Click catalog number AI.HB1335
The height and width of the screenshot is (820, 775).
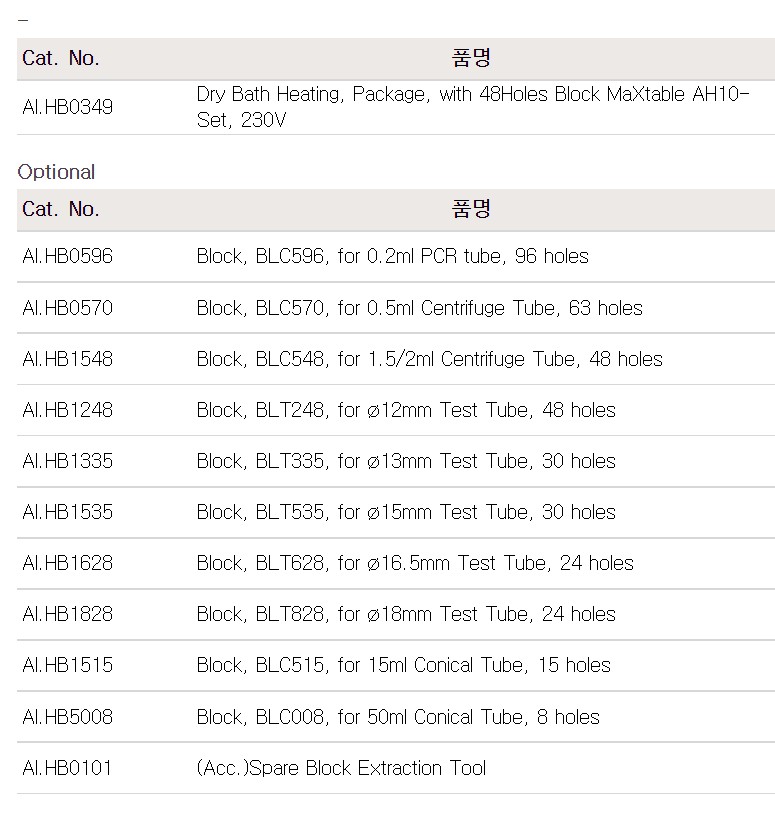(67, 461)
